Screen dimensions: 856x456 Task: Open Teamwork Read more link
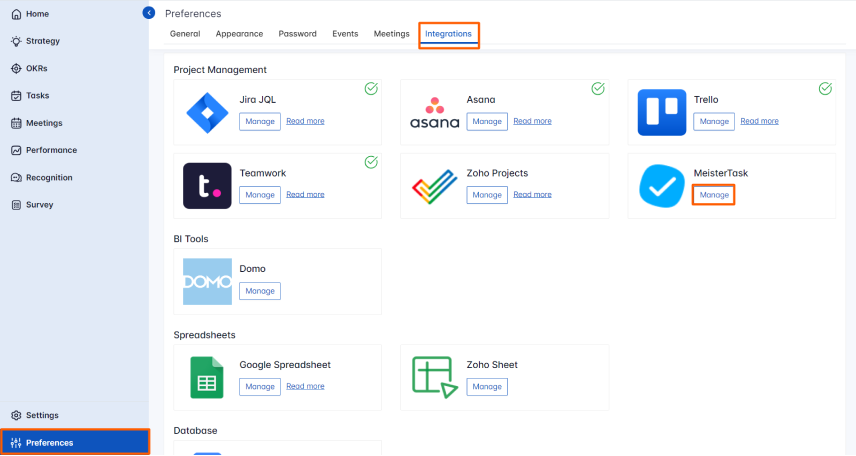tap(305, 194)
